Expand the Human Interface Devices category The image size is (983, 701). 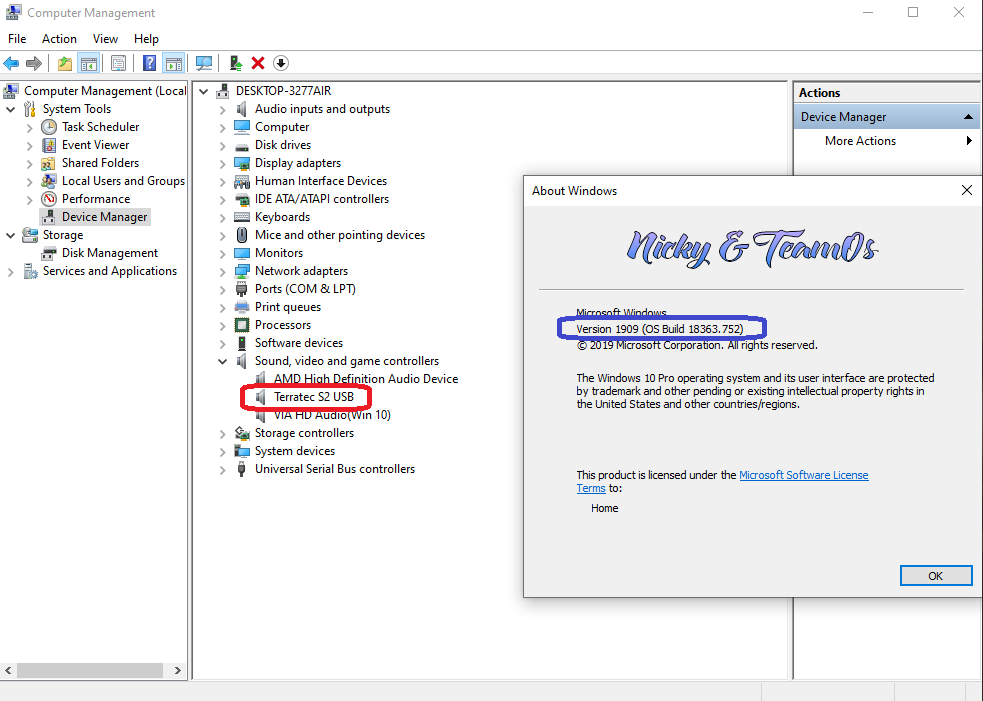point(223,182)
